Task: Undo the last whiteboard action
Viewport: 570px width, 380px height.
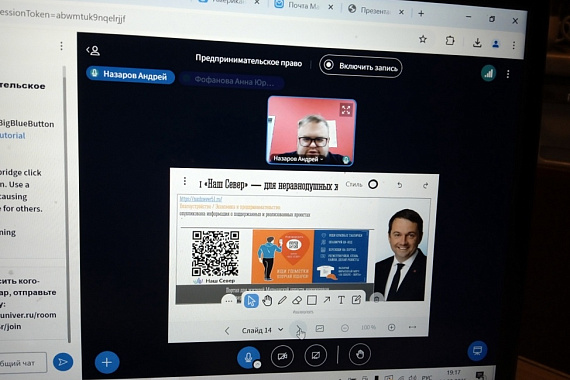Action: pos(400,185)
